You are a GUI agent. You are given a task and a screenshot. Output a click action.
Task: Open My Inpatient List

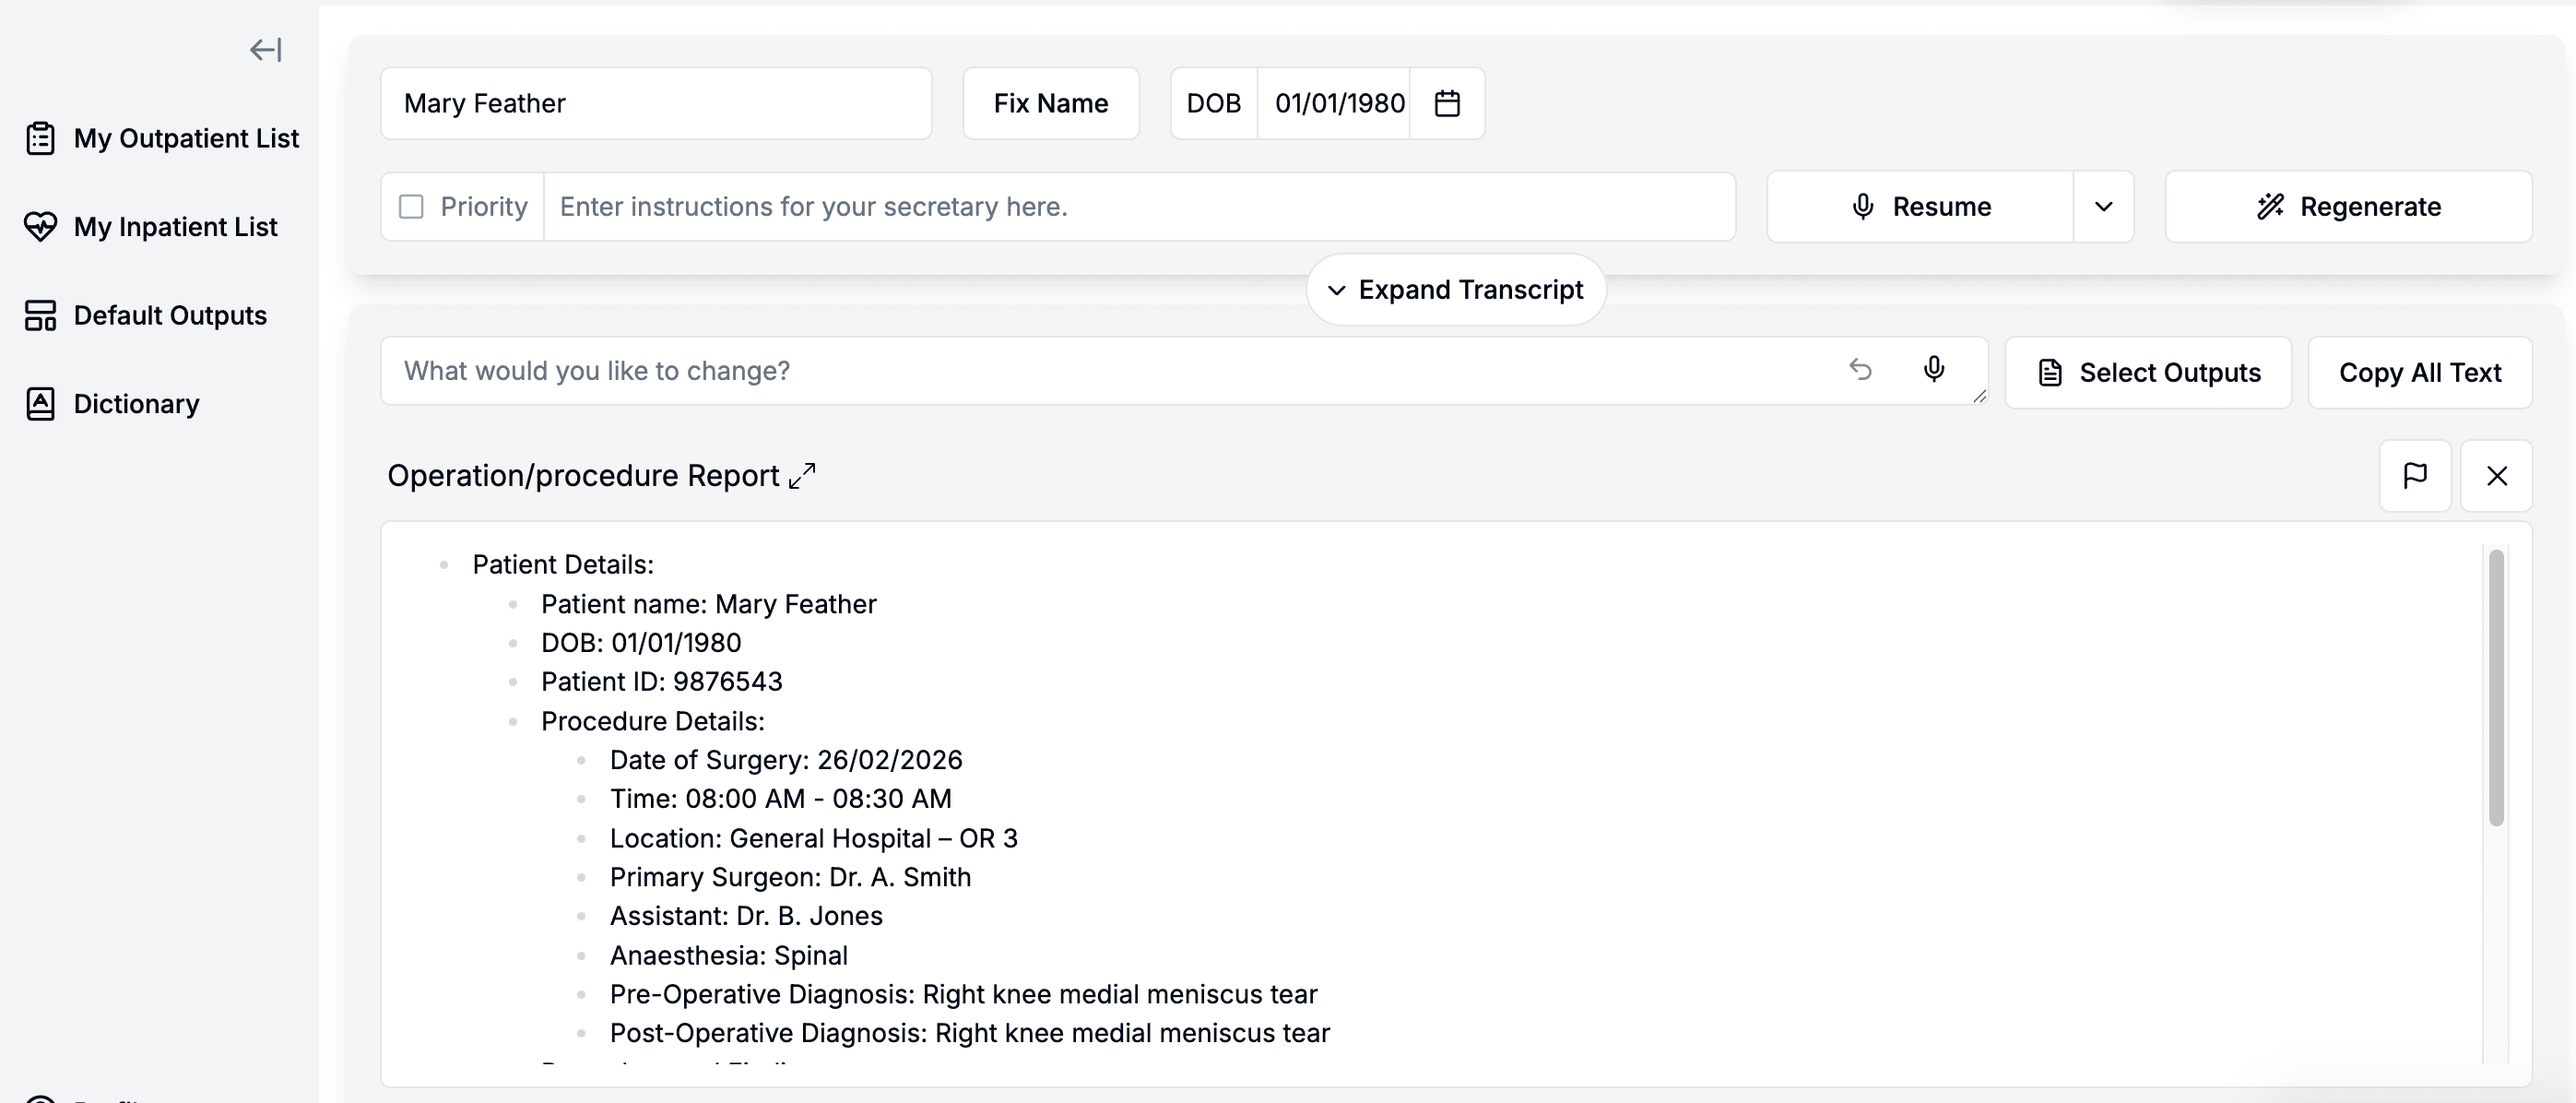coord(150,227)
